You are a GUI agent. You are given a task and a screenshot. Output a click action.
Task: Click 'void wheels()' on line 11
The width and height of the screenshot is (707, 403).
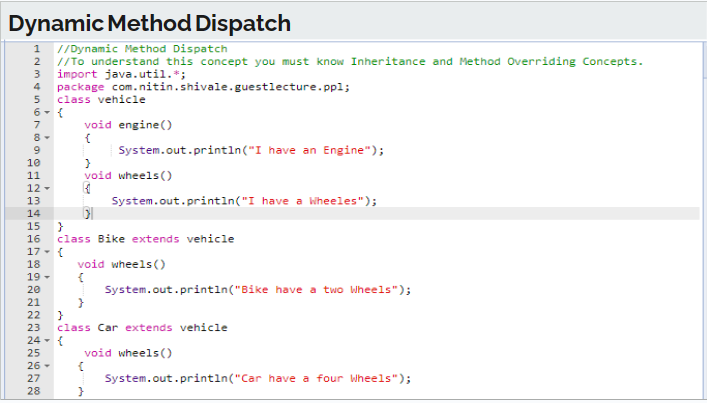[x=128, y=175]
